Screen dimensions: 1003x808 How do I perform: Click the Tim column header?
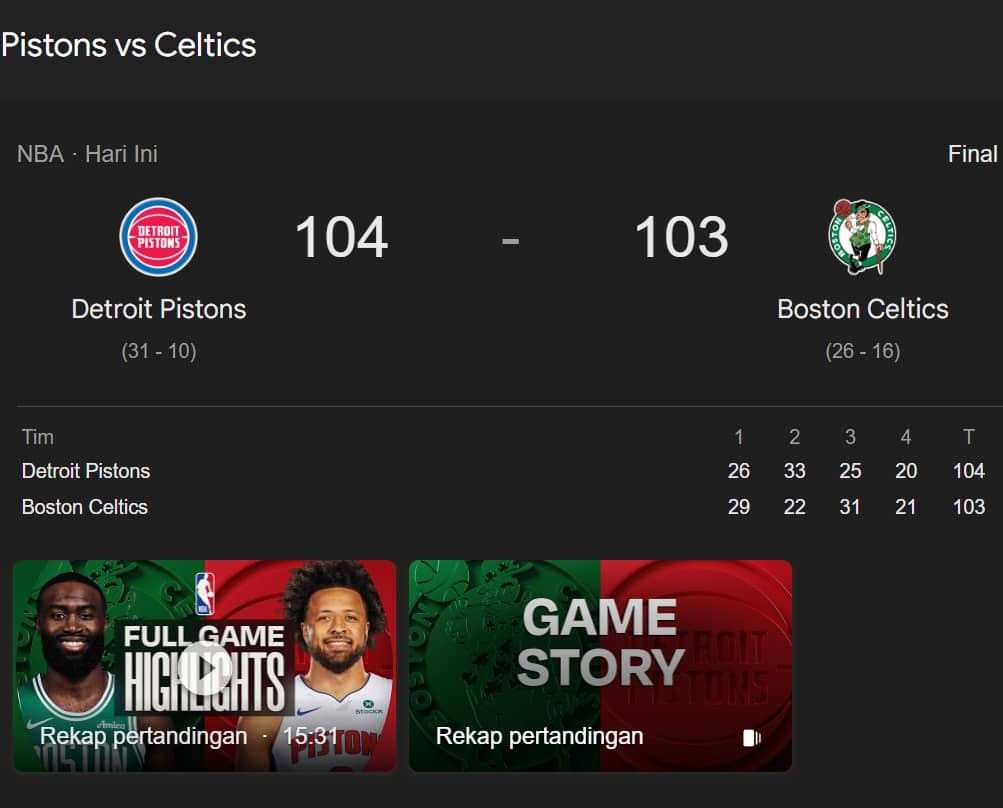coord(38,437)
